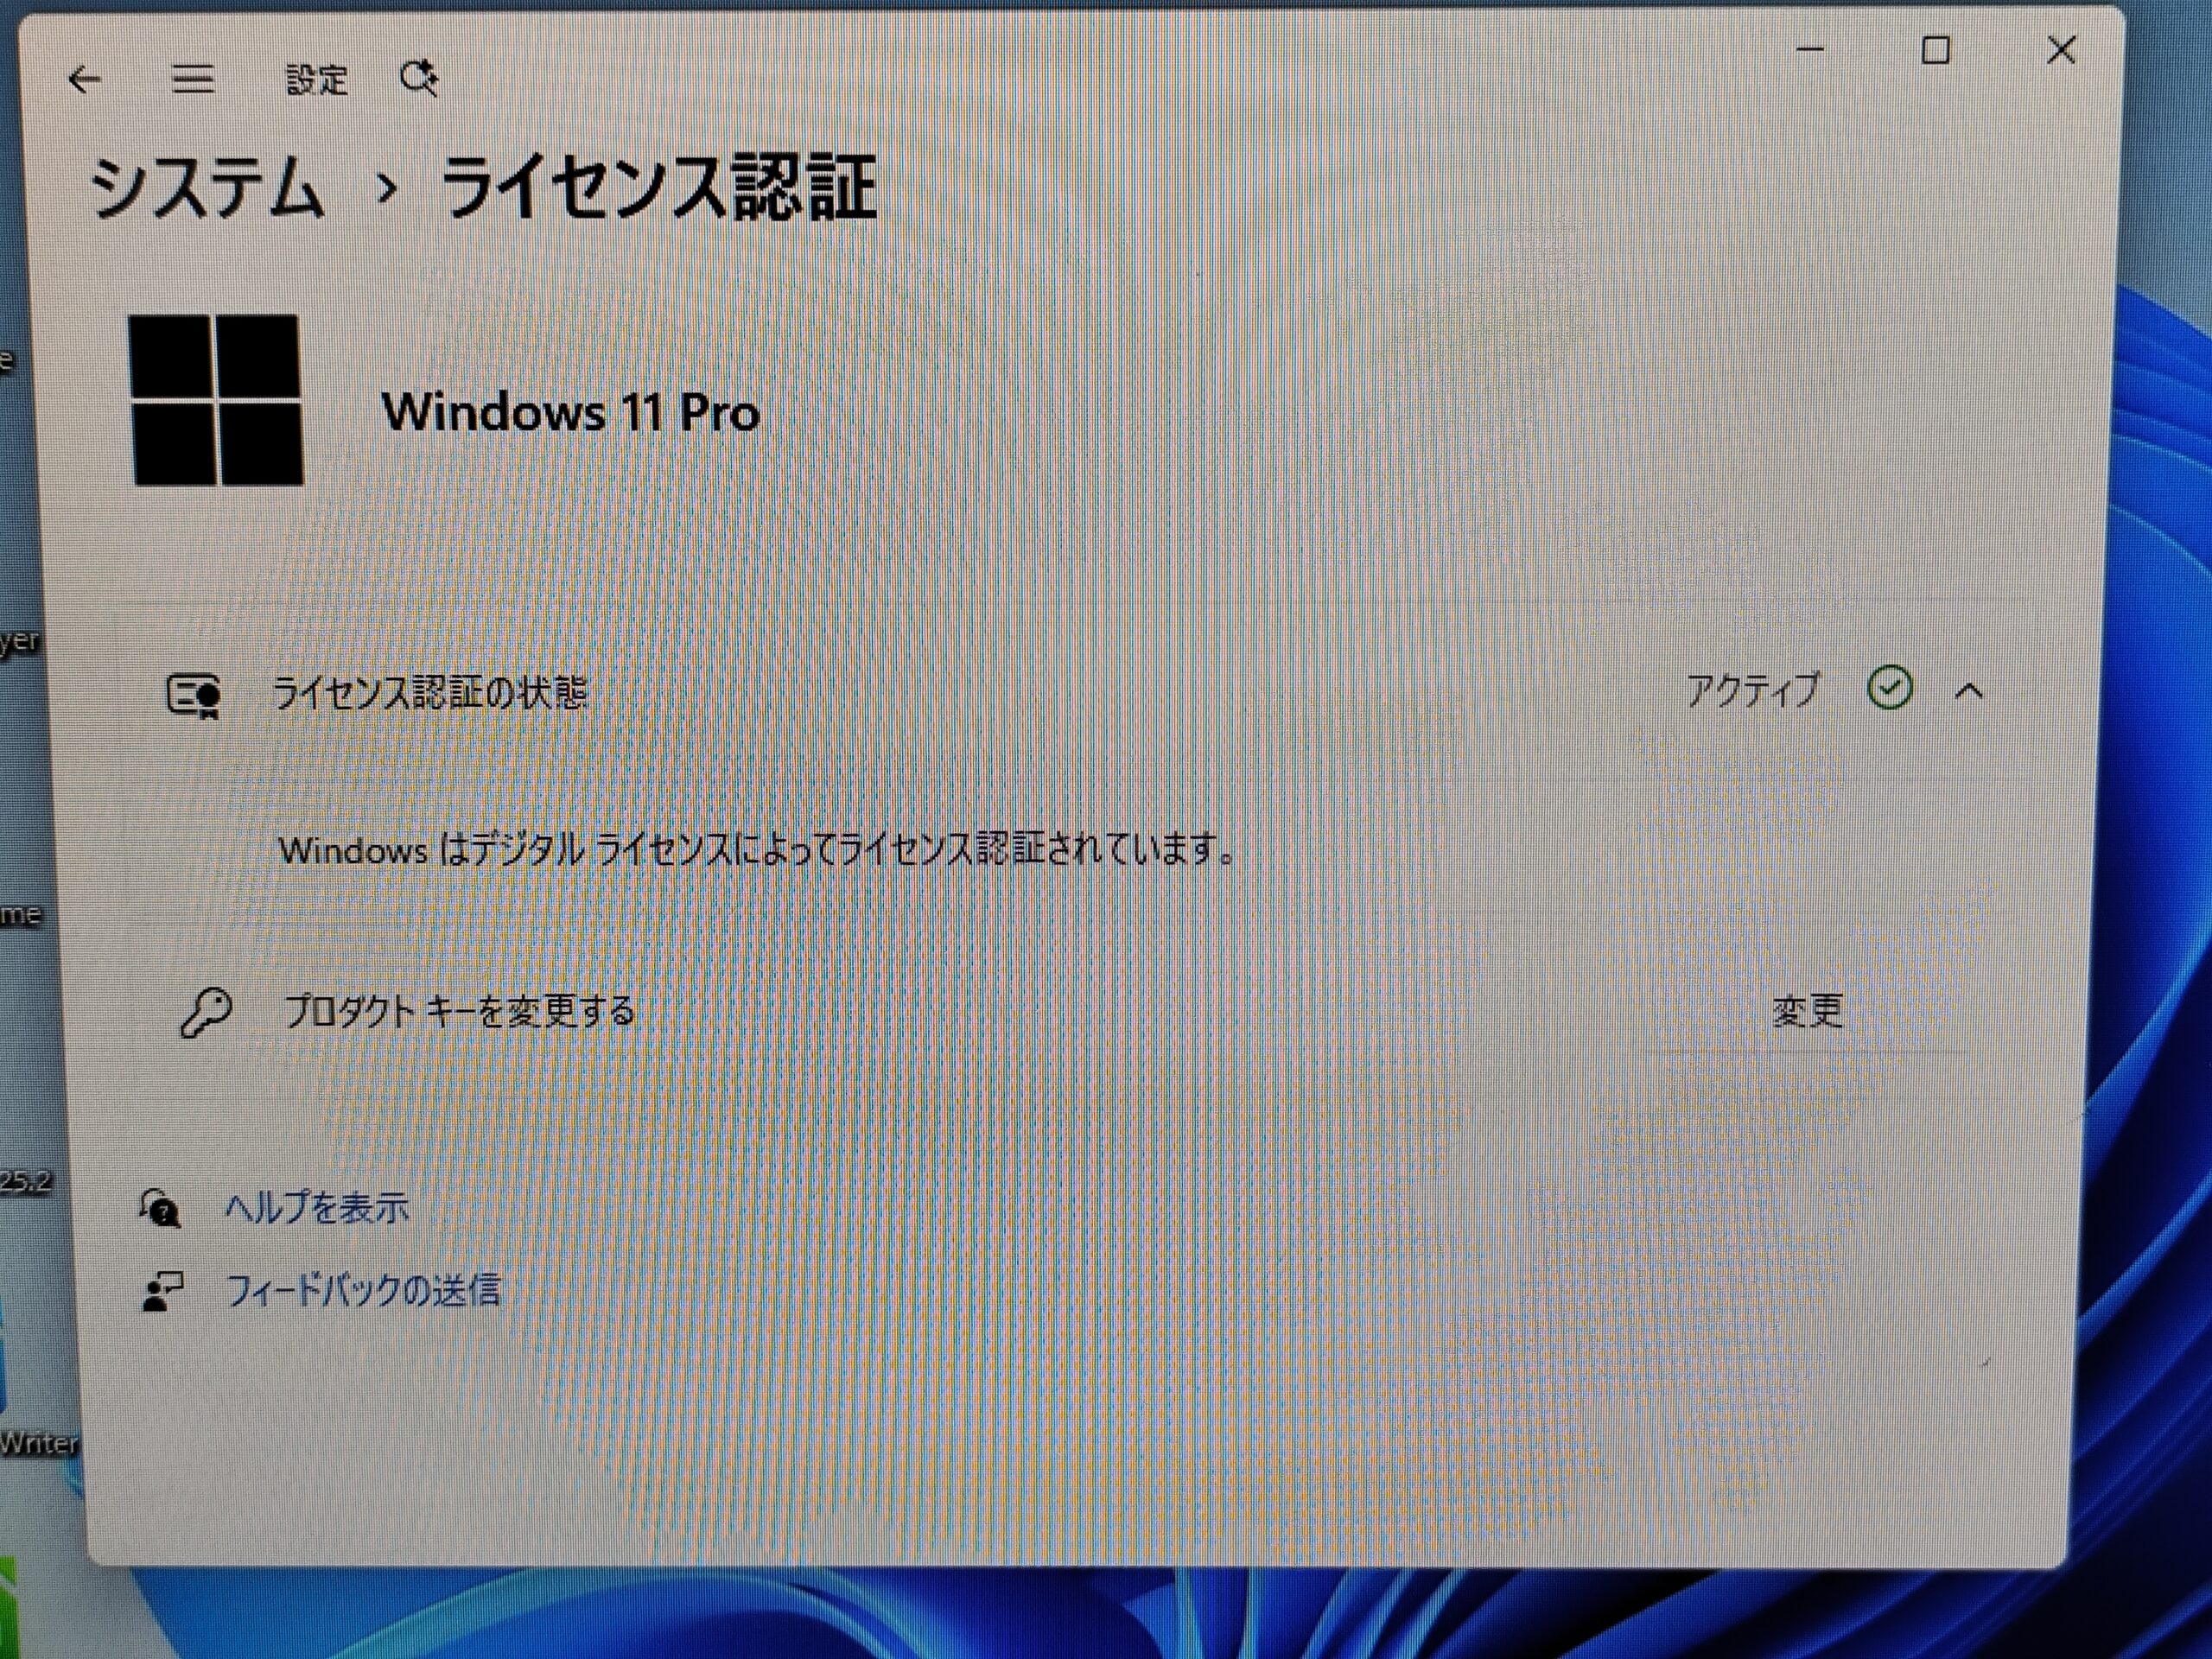Click the settings search icon
This screenshot has height=1659, width=2212.
click(419, 78)
